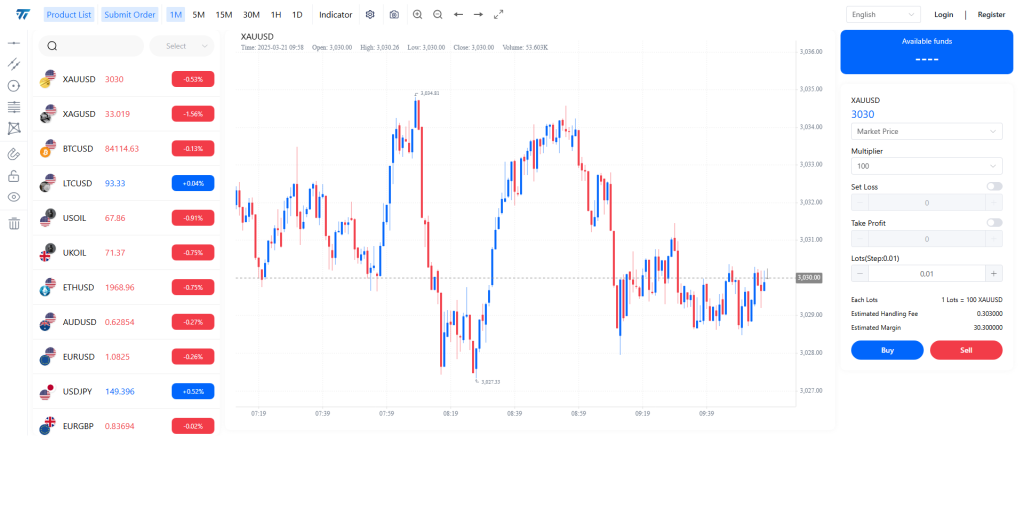1024x507 pixels.
Task: Select the horizontal line drawing tool
Action: [x=14, y=42]
